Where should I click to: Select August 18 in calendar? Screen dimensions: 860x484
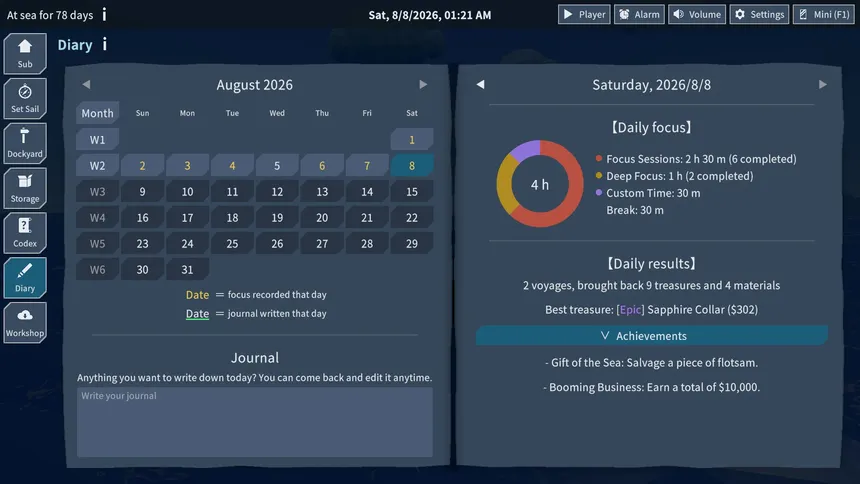232,218
